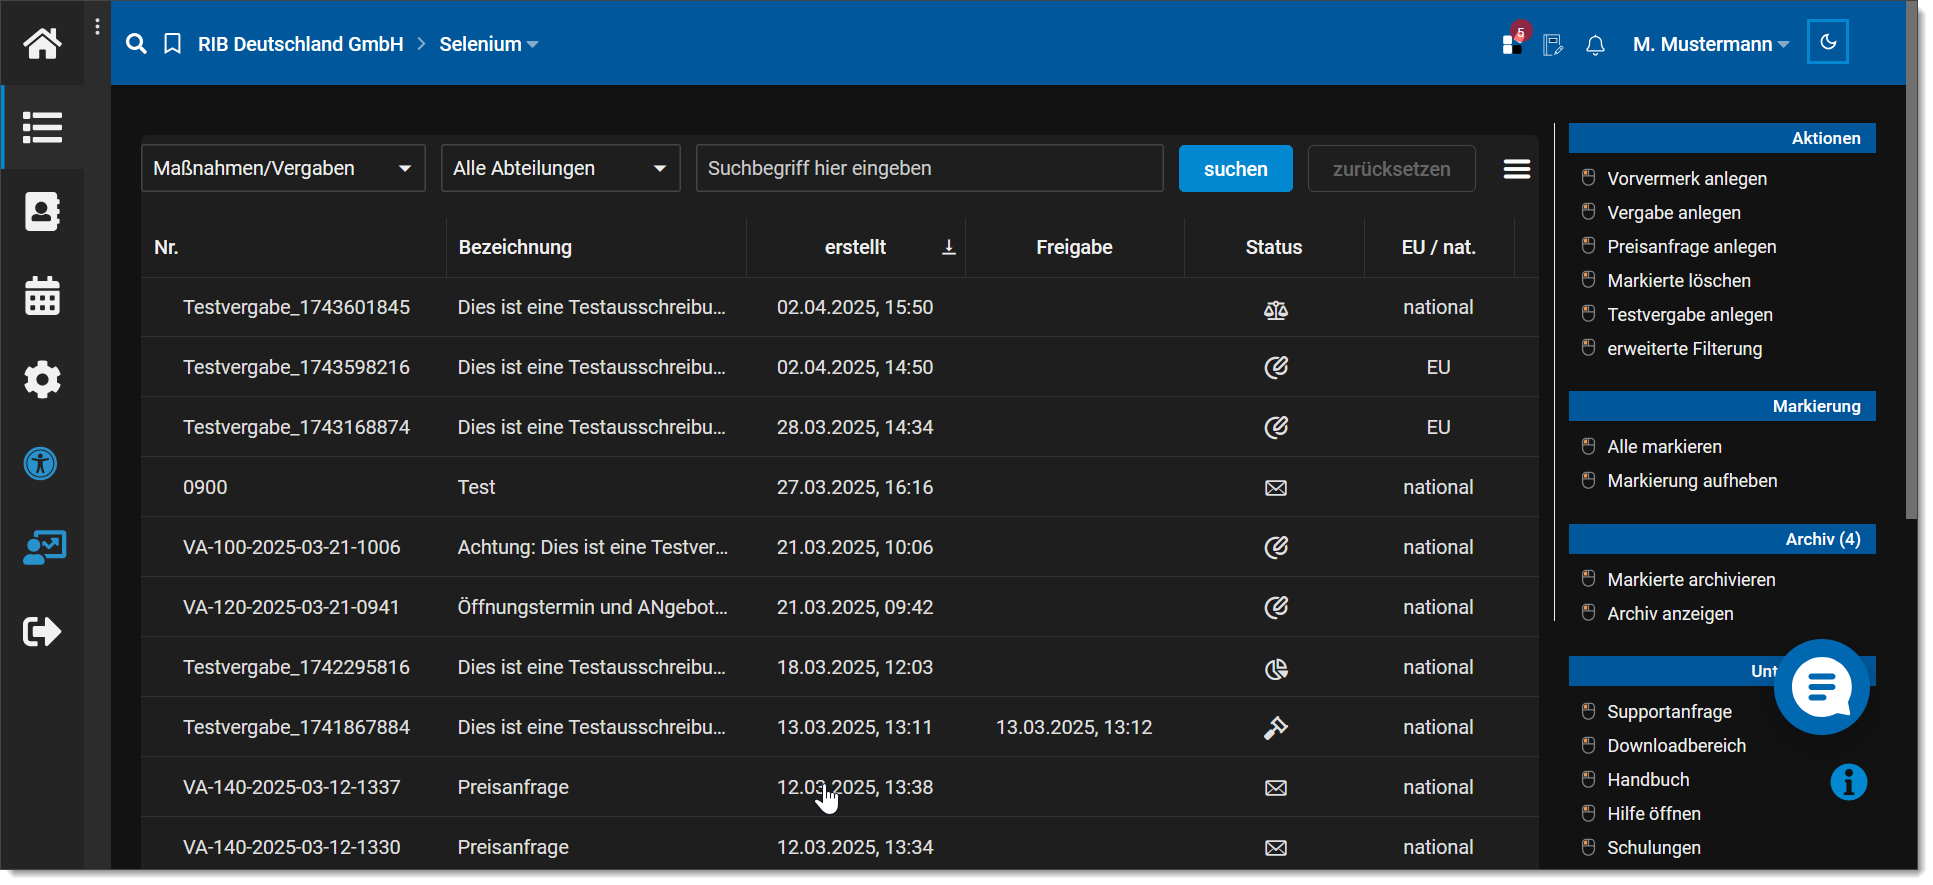Click the page vertical scrollbar
Screen dimensions: 1933x885
point(1911,260)
